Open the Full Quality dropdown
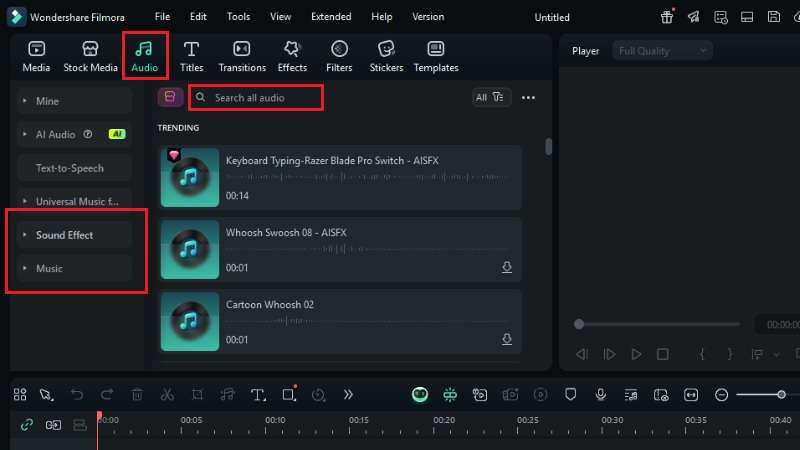The height and width of the screenshot is (450, 800). click(x=662, y=51)
